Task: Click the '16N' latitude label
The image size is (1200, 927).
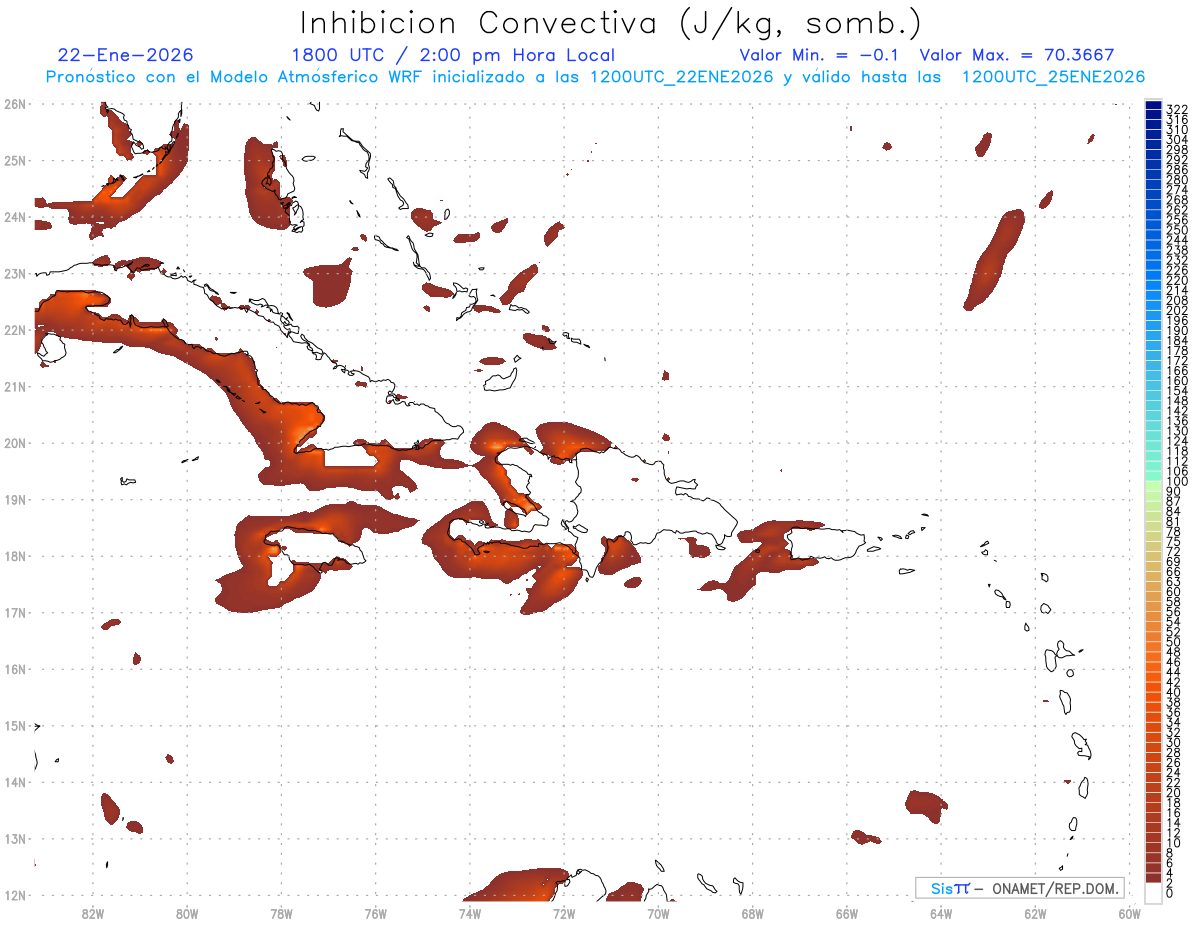Action: tap(15, 669)
